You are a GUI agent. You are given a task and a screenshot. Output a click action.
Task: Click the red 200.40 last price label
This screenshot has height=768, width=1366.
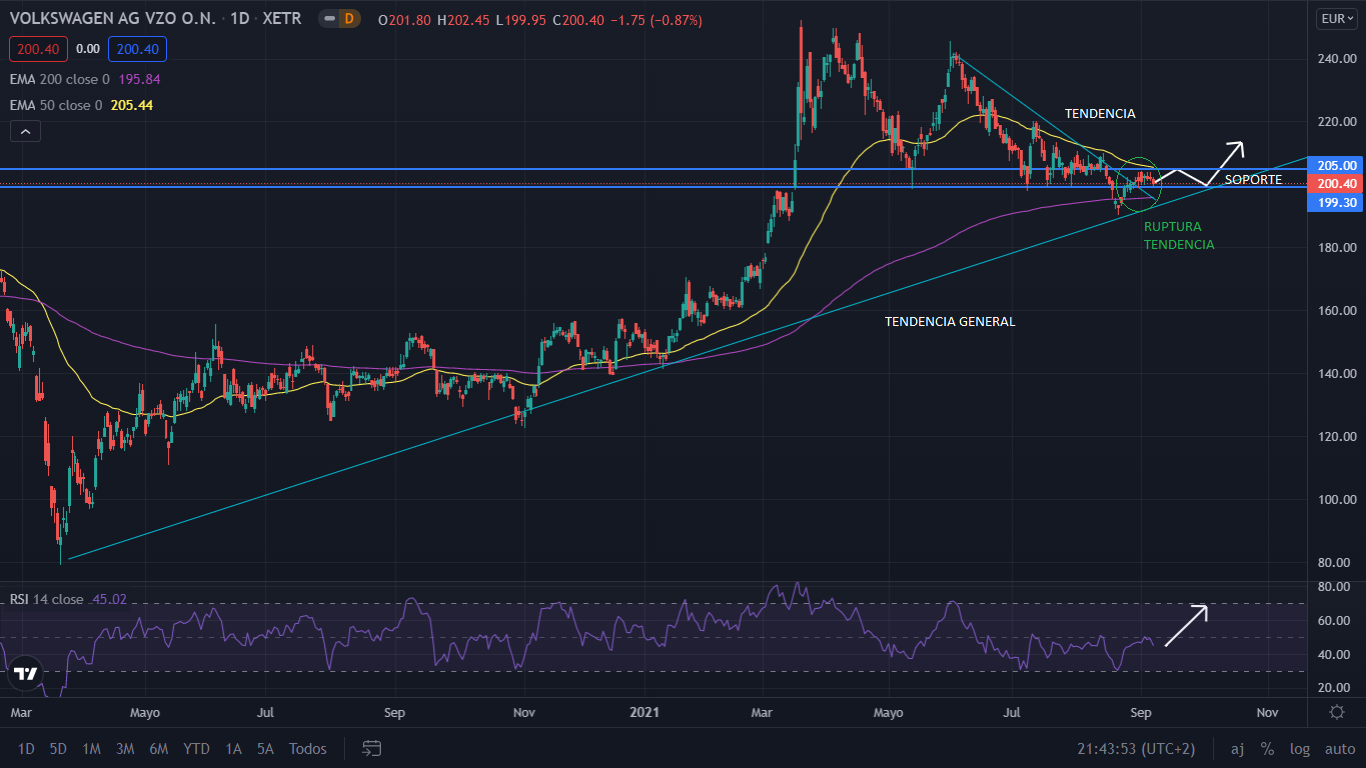1337,183
